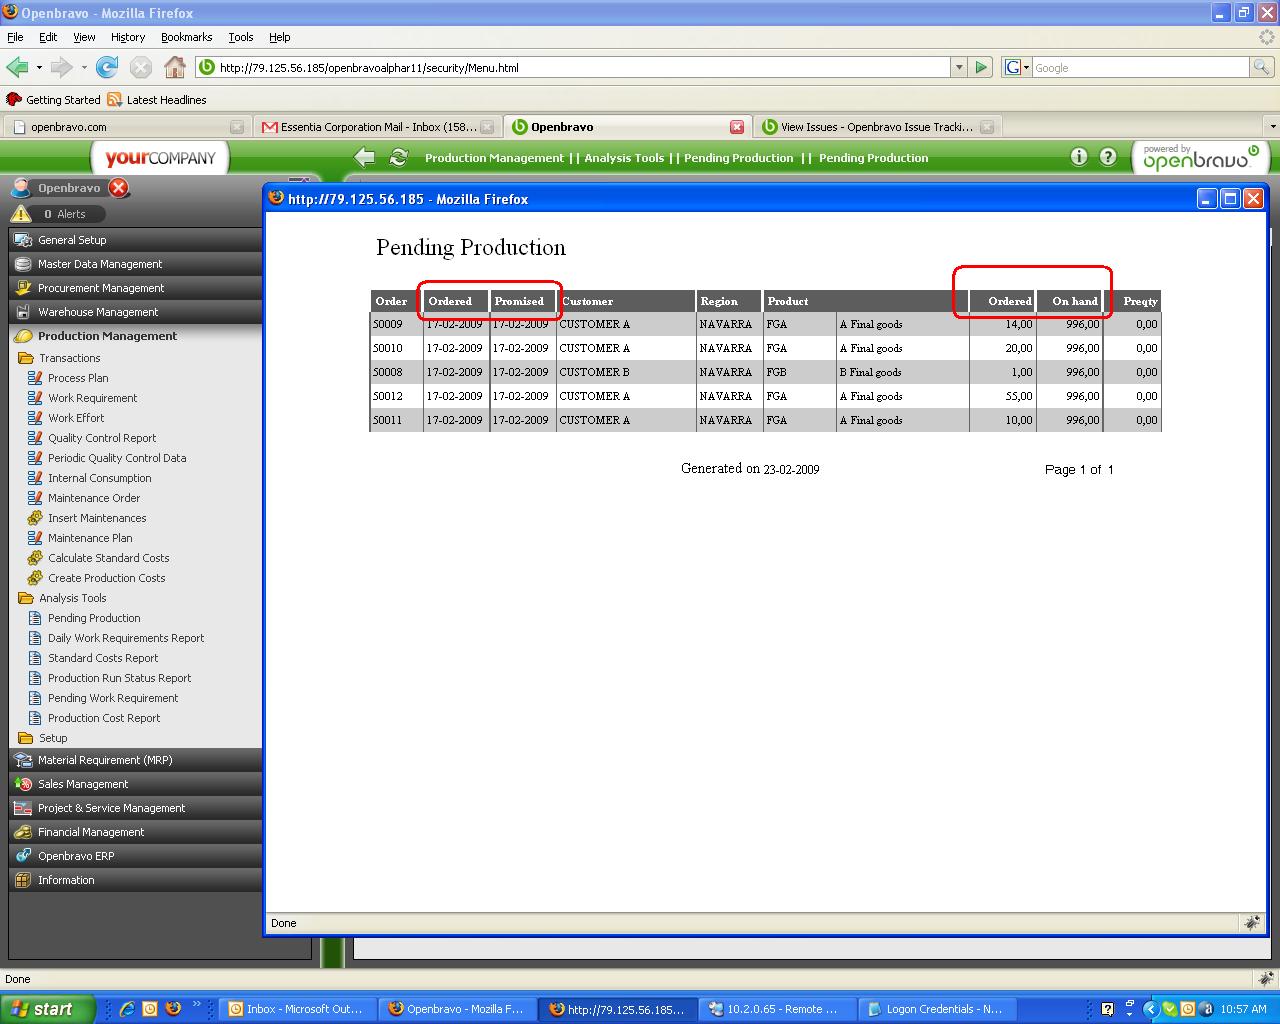Click the Openbravo refresh icon in the green header
The height and width of the screenshot is (1024, 1280).
point(399,157)
